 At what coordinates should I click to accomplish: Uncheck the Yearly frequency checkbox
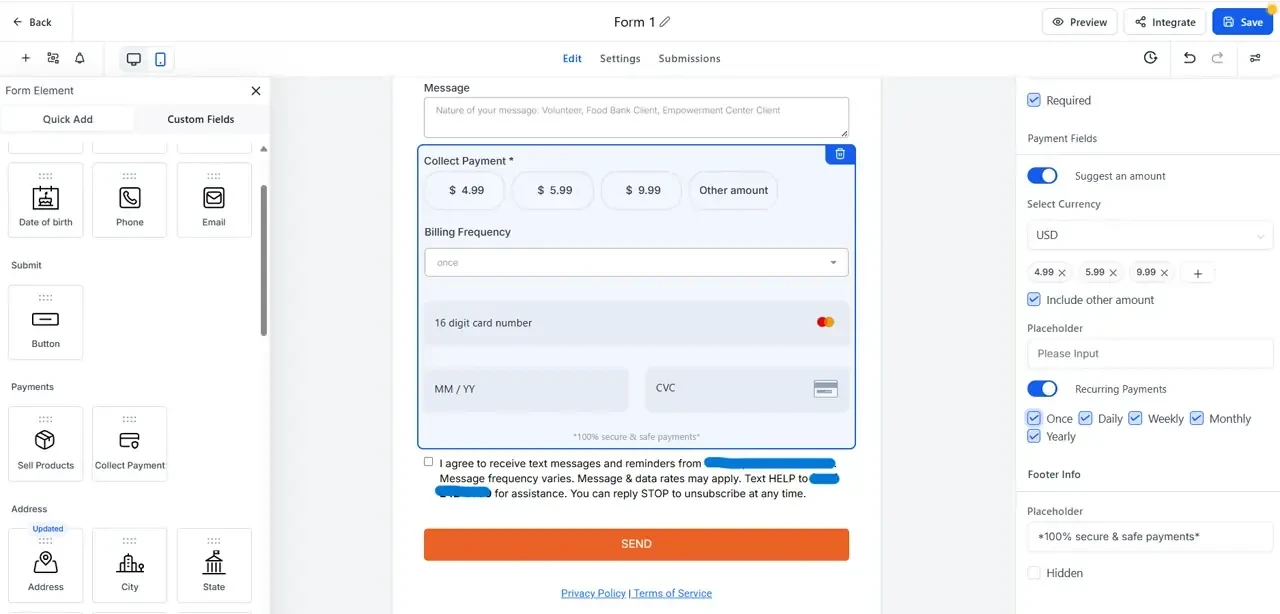(x=1034, y=436)
